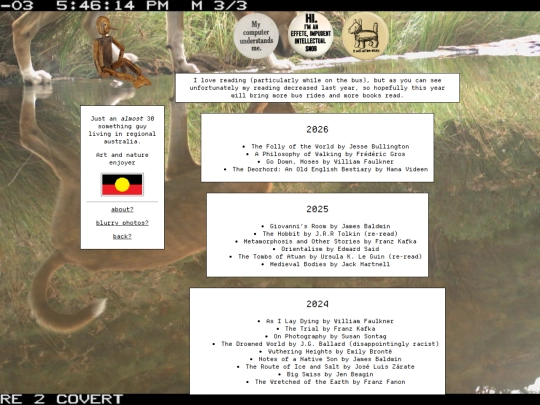540x405 pixels.
Task: Select 'Medieval Bodies' entry
Action: click(330, 264)
